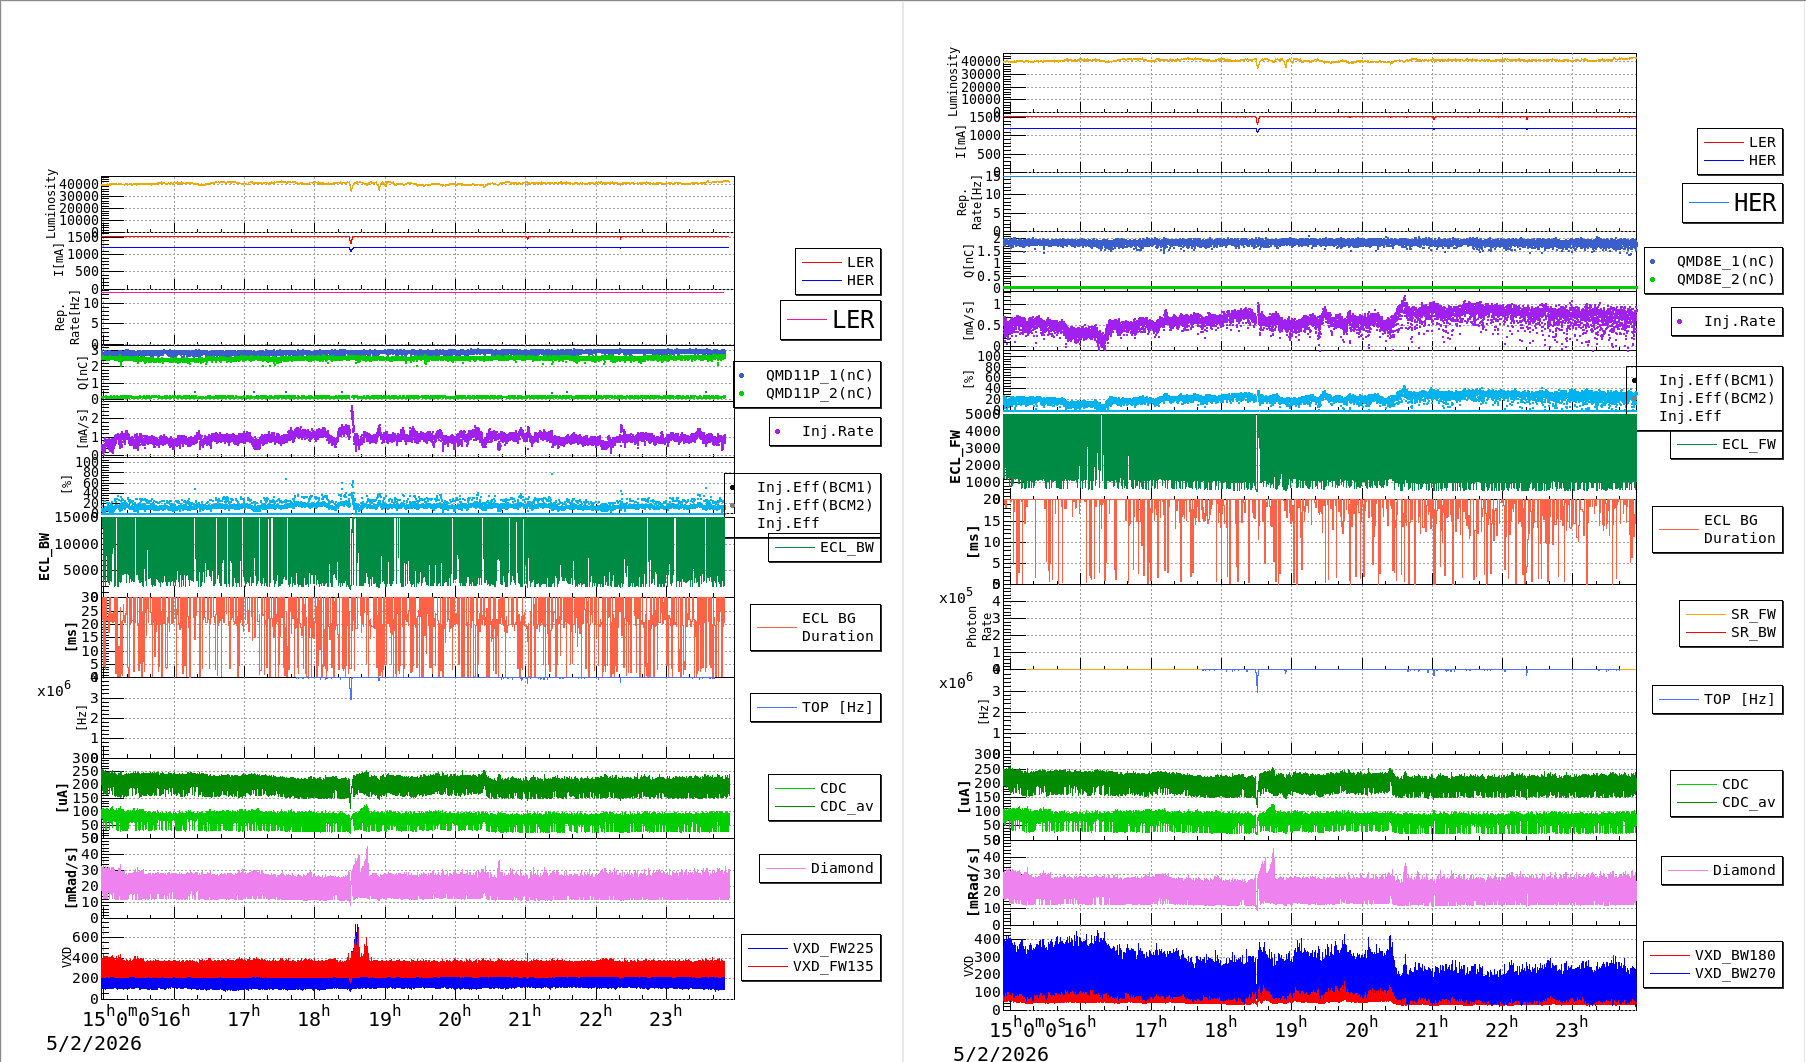
Task: Click the ECL_BW y-axis label
Action: click(44, 556)
